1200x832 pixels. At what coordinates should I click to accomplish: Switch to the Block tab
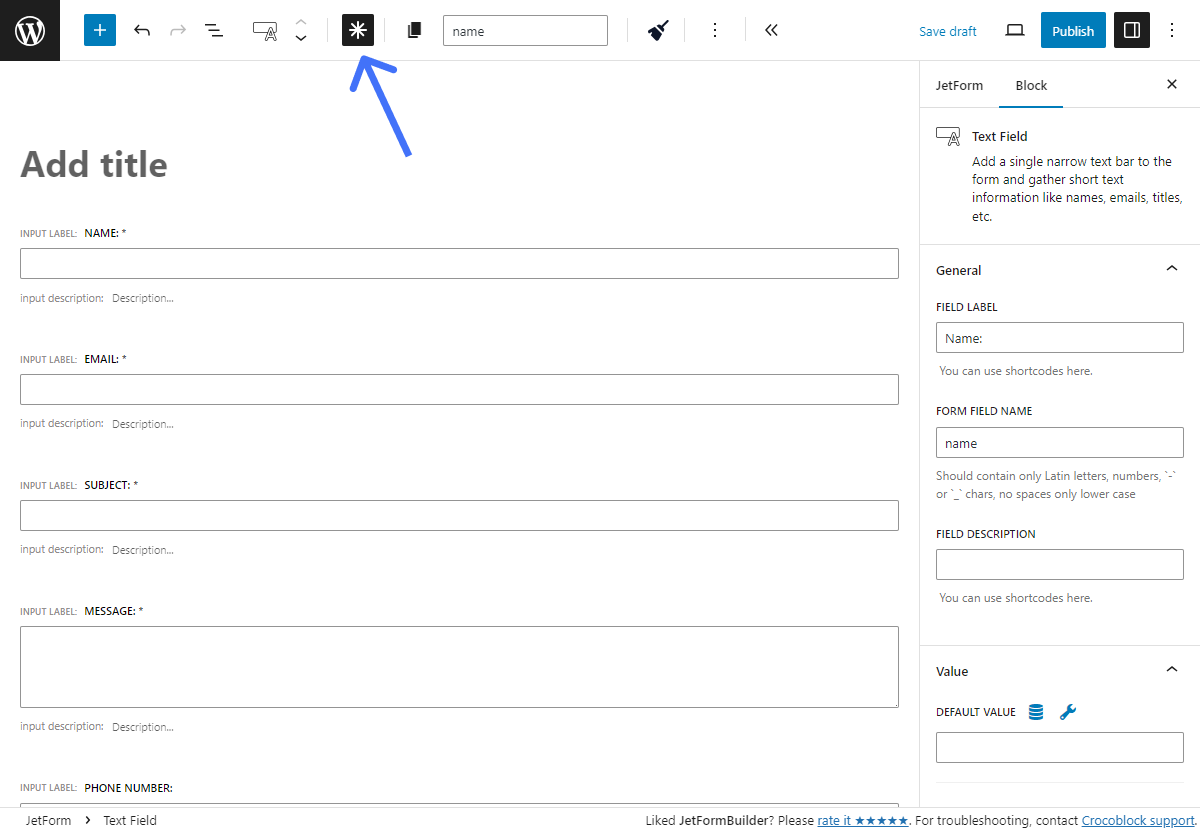point(1030,85)
